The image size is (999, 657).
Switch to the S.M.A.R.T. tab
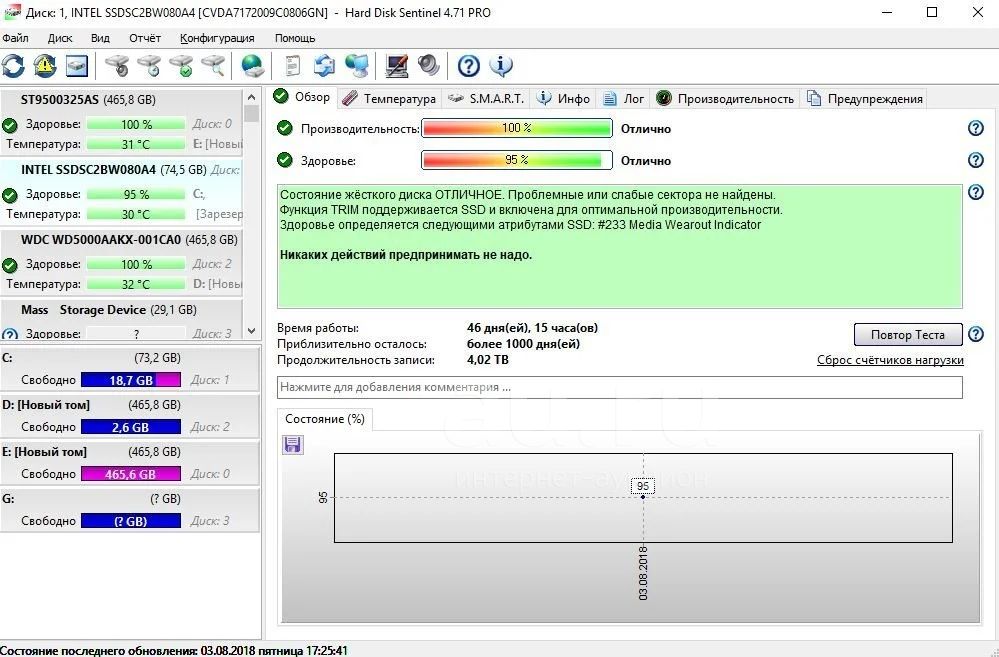[x=486, y=99]
